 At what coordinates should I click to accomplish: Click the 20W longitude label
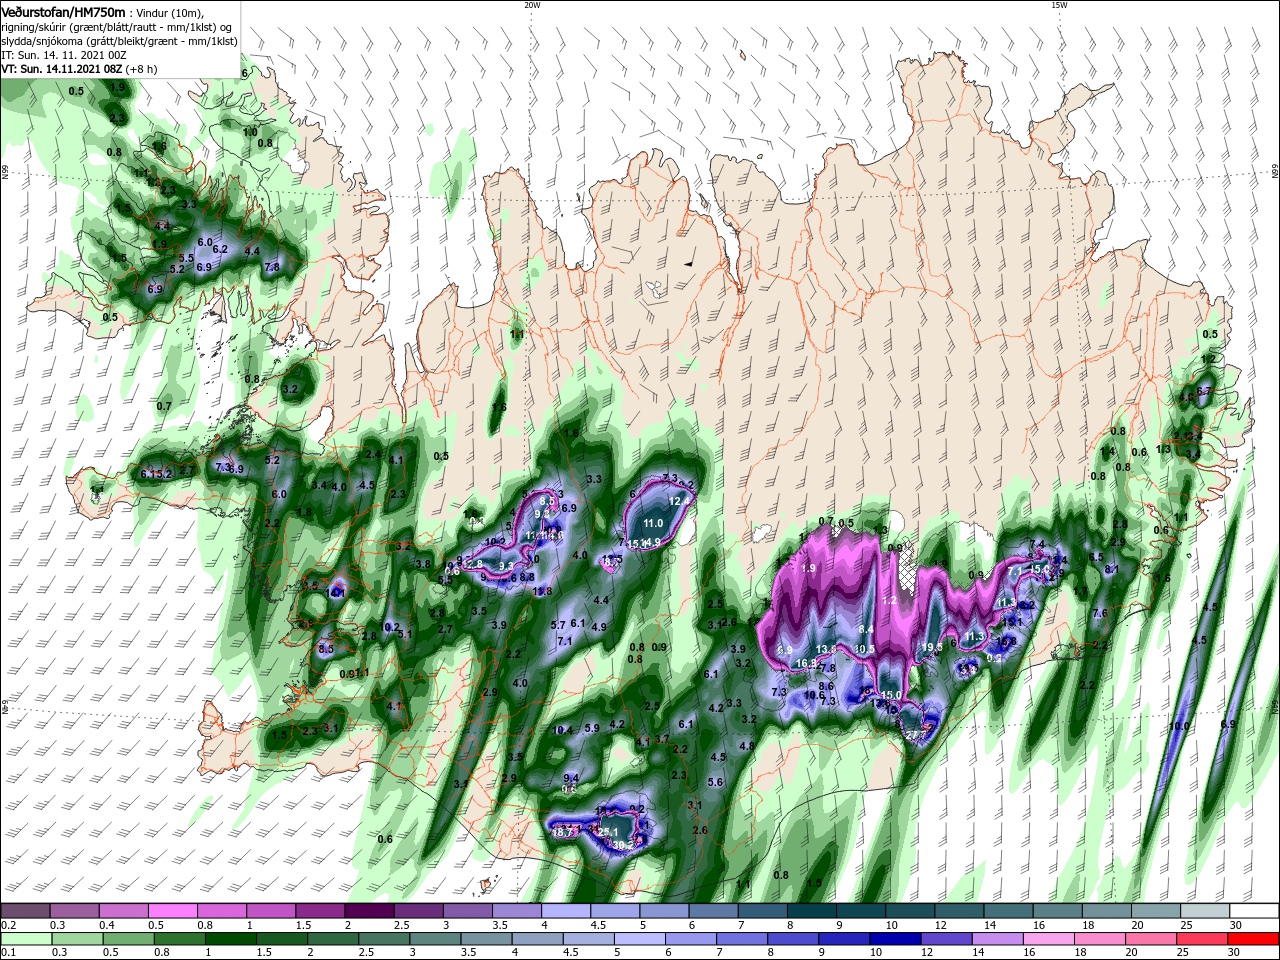click(x=532, y=5)
